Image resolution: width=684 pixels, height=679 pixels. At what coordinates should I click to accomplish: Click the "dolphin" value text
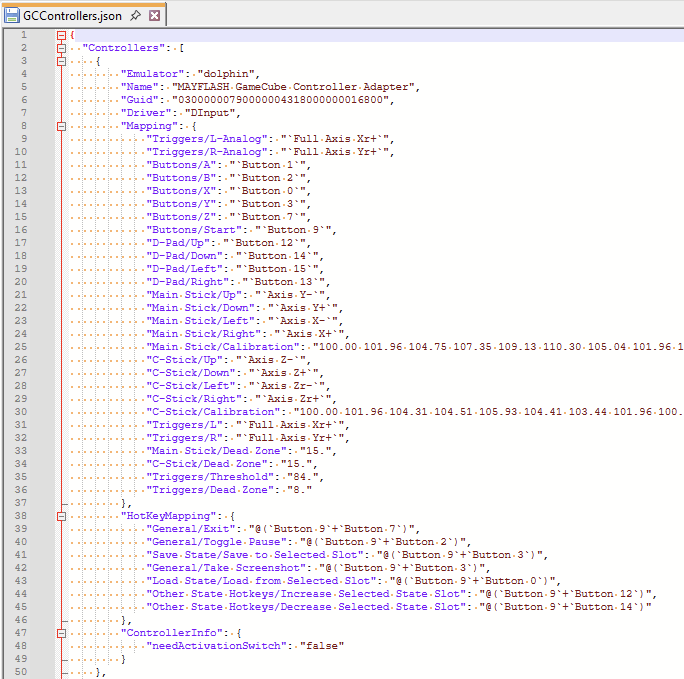coord(229,74)
